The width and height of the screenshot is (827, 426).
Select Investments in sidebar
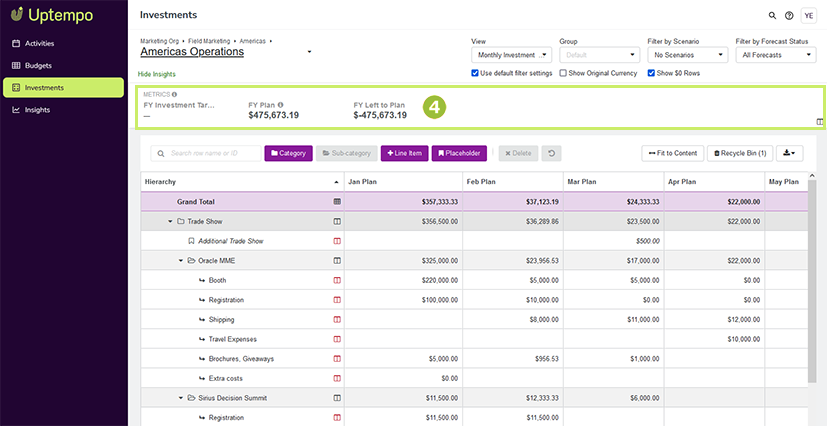(63, 88)
